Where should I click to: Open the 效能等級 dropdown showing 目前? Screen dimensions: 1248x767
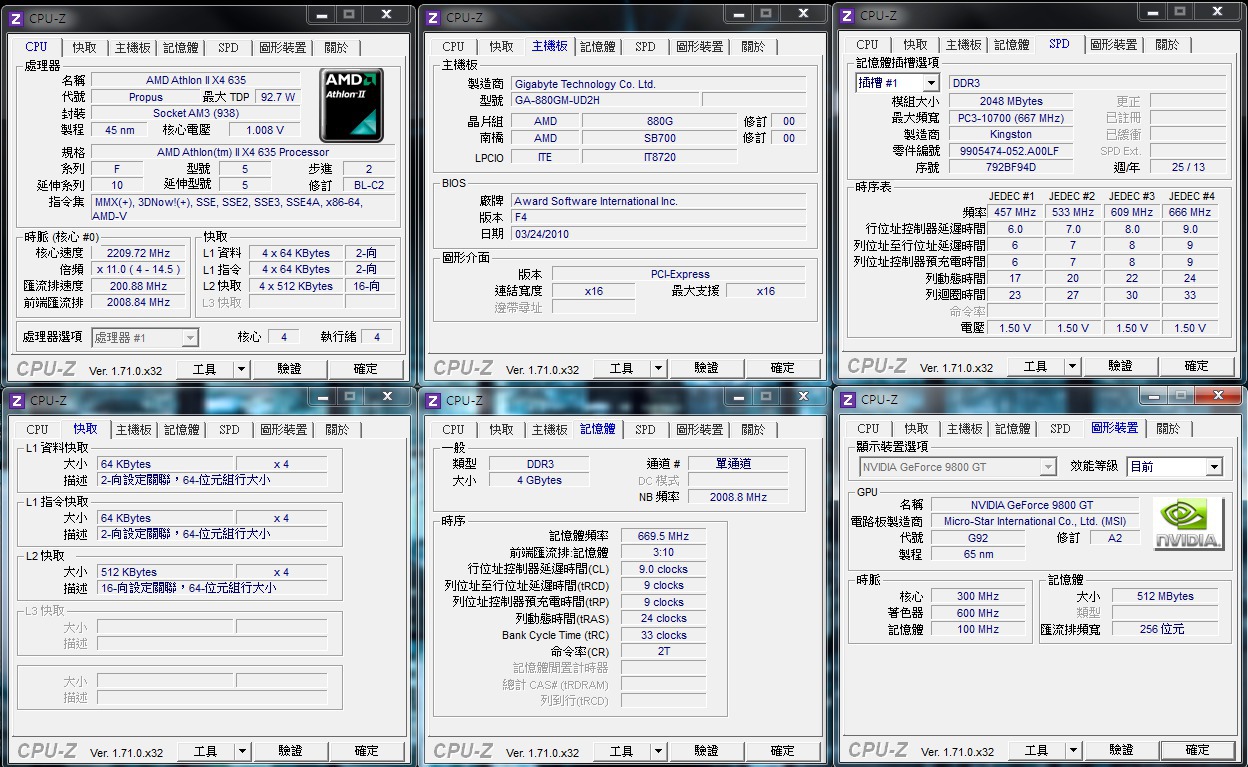coord(1174,467)
